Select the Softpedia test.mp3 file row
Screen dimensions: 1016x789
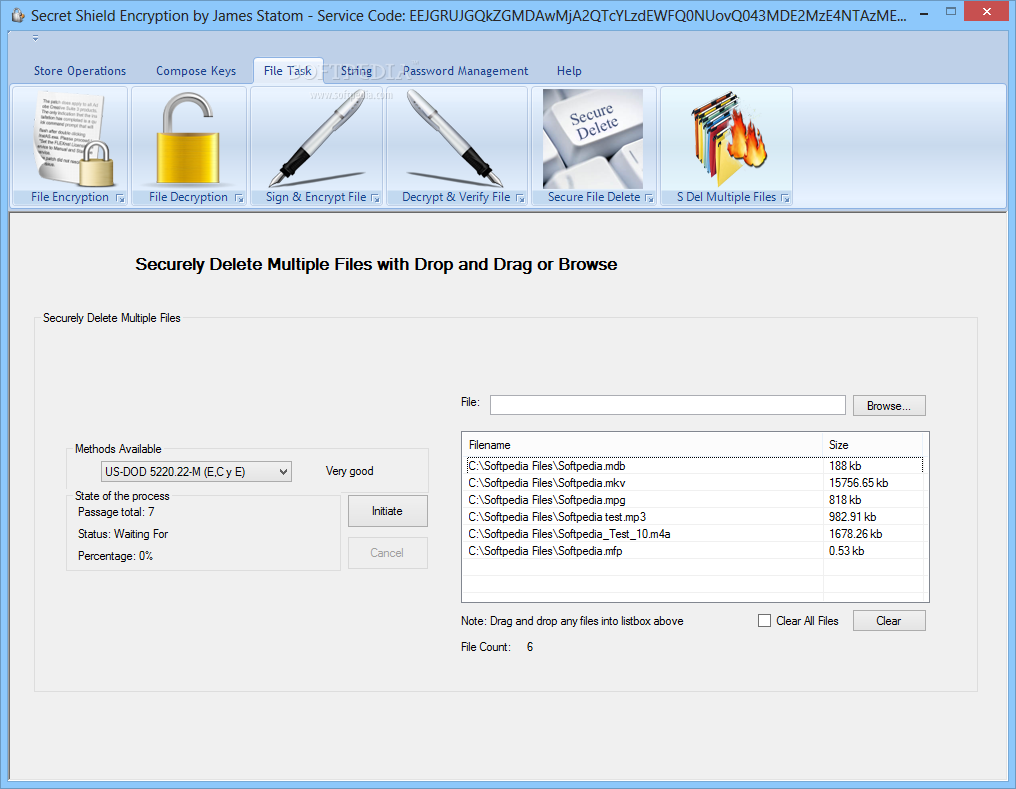[x=694, y=516]
